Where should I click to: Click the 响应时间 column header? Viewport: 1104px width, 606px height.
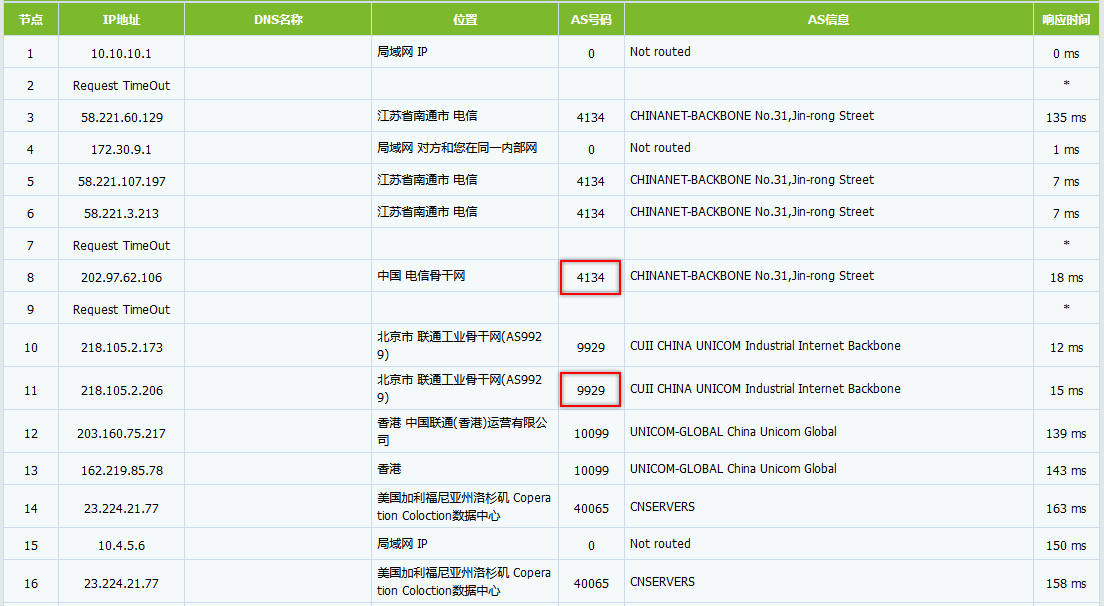click(x=1066, y=20)
